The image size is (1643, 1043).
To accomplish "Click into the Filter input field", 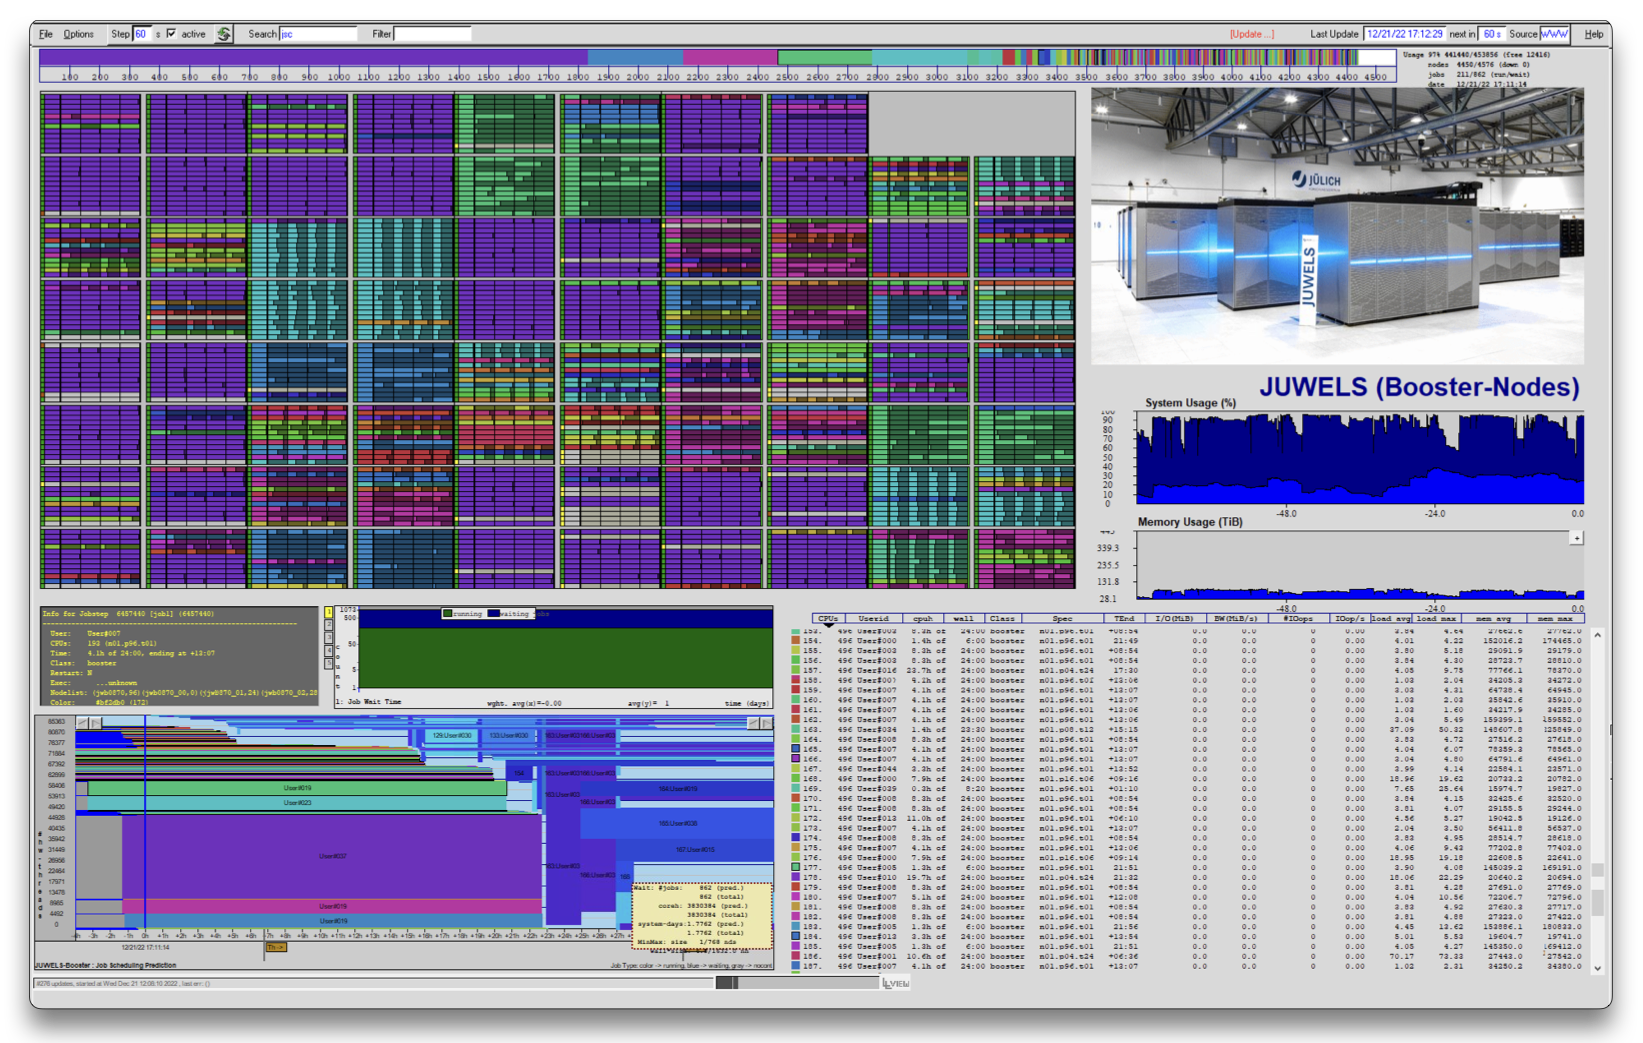I will click(432, 34).
